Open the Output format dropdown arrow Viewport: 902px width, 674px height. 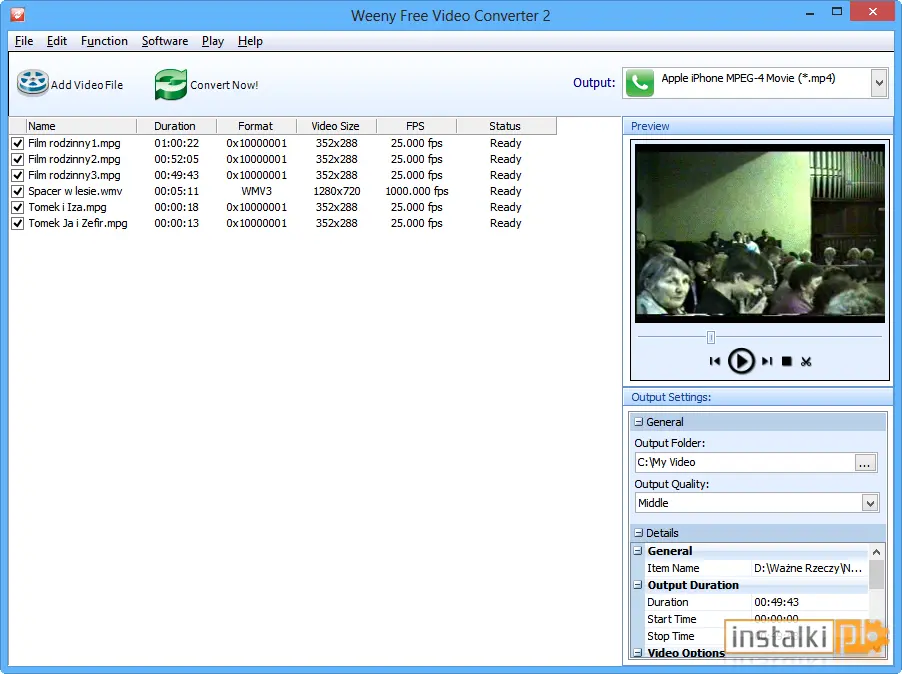click(879, 83)
